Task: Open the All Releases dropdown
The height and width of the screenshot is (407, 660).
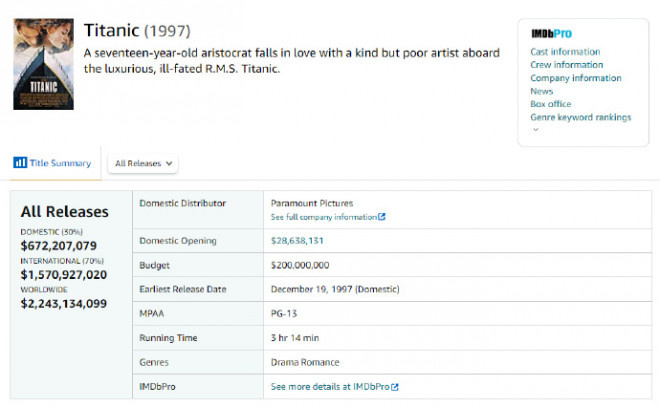Action: [x=144, y=163]
